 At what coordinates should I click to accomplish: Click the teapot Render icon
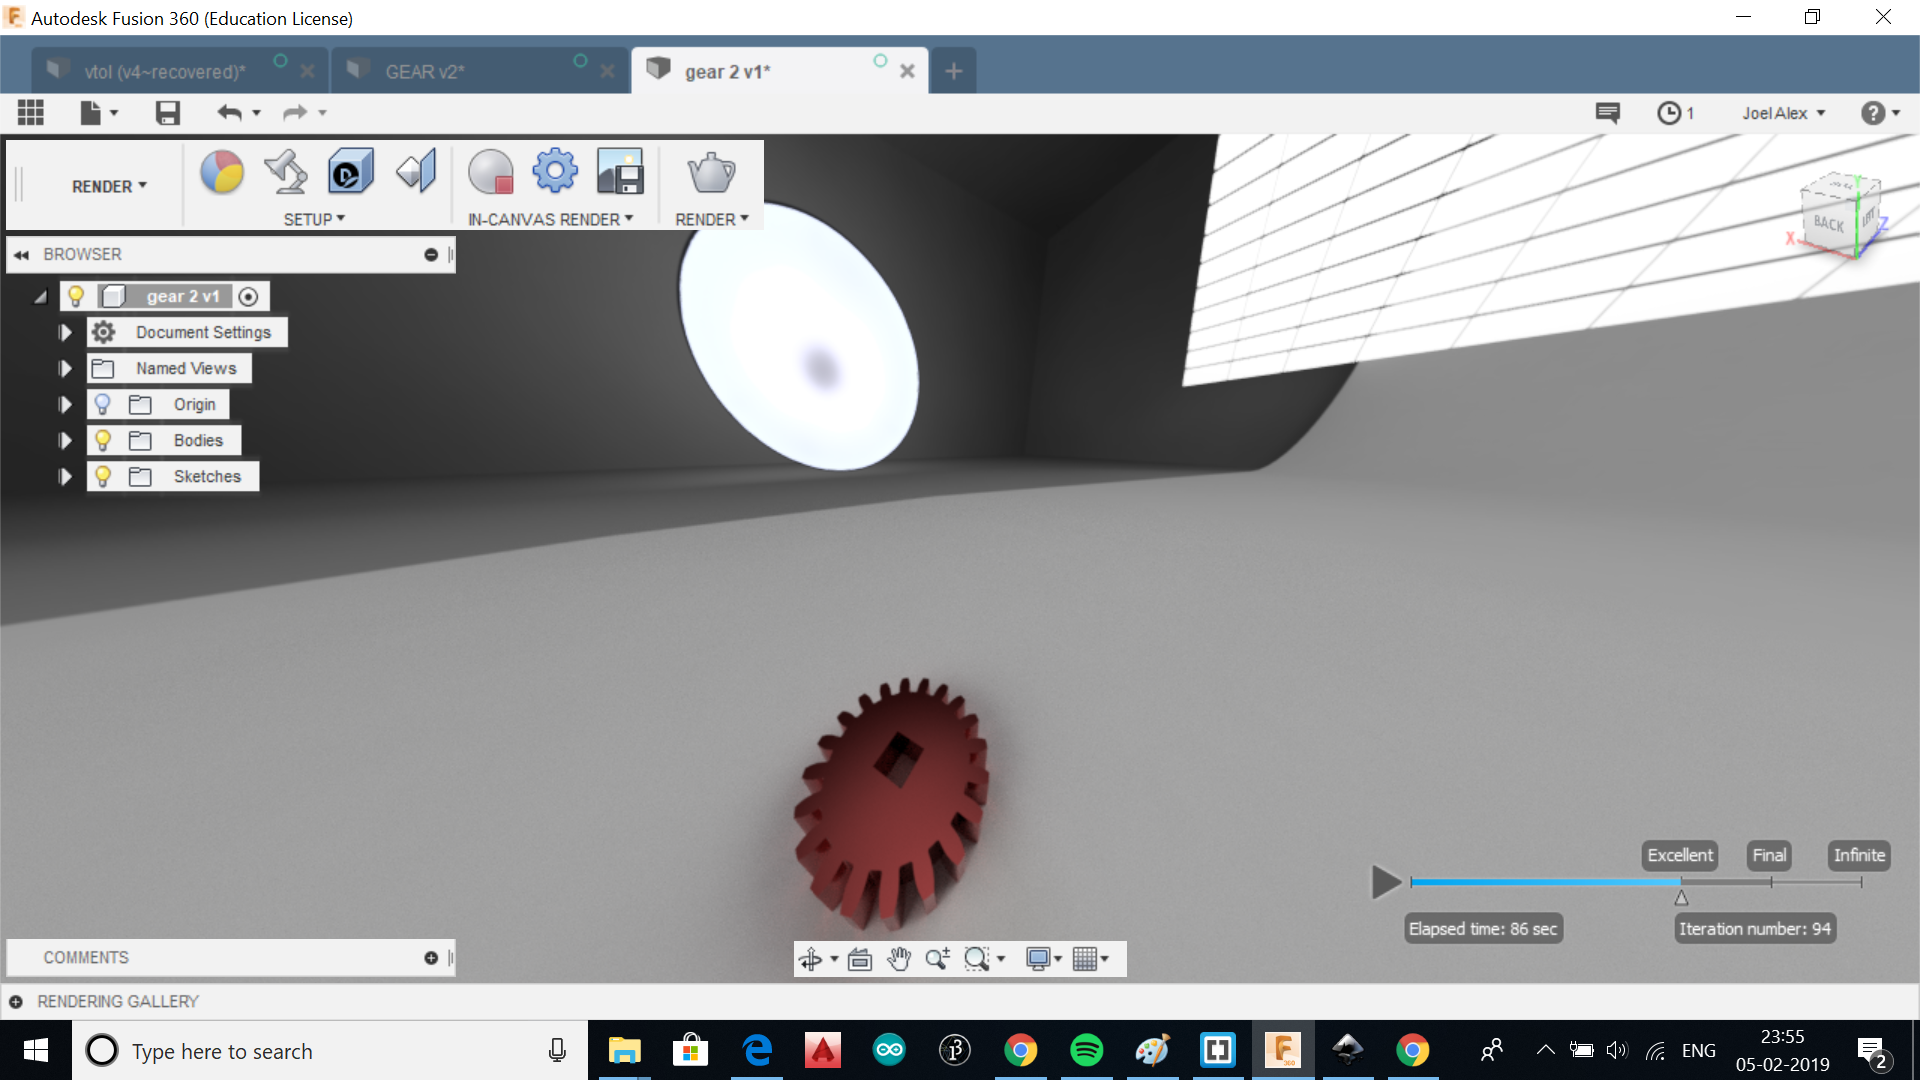tap(711, 173)
